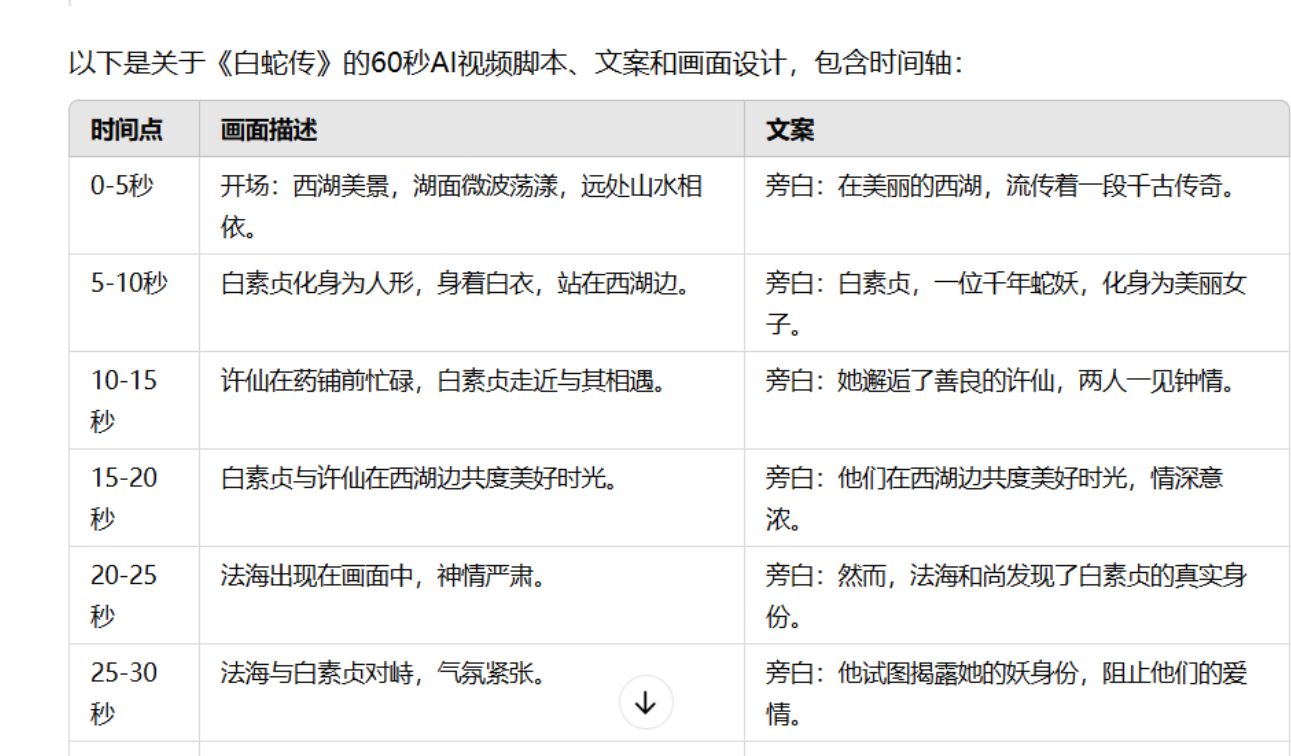Click the 25-30秒 time cell
This screenshot has height=756, width=1291.
tap(134, 693)
